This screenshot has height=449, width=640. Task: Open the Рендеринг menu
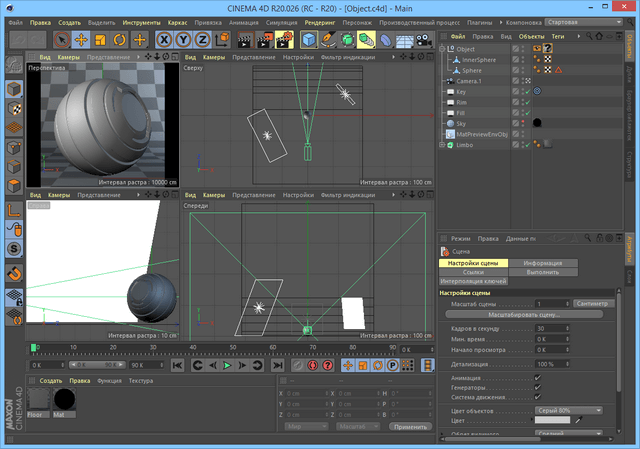click(x=320, y=22)
